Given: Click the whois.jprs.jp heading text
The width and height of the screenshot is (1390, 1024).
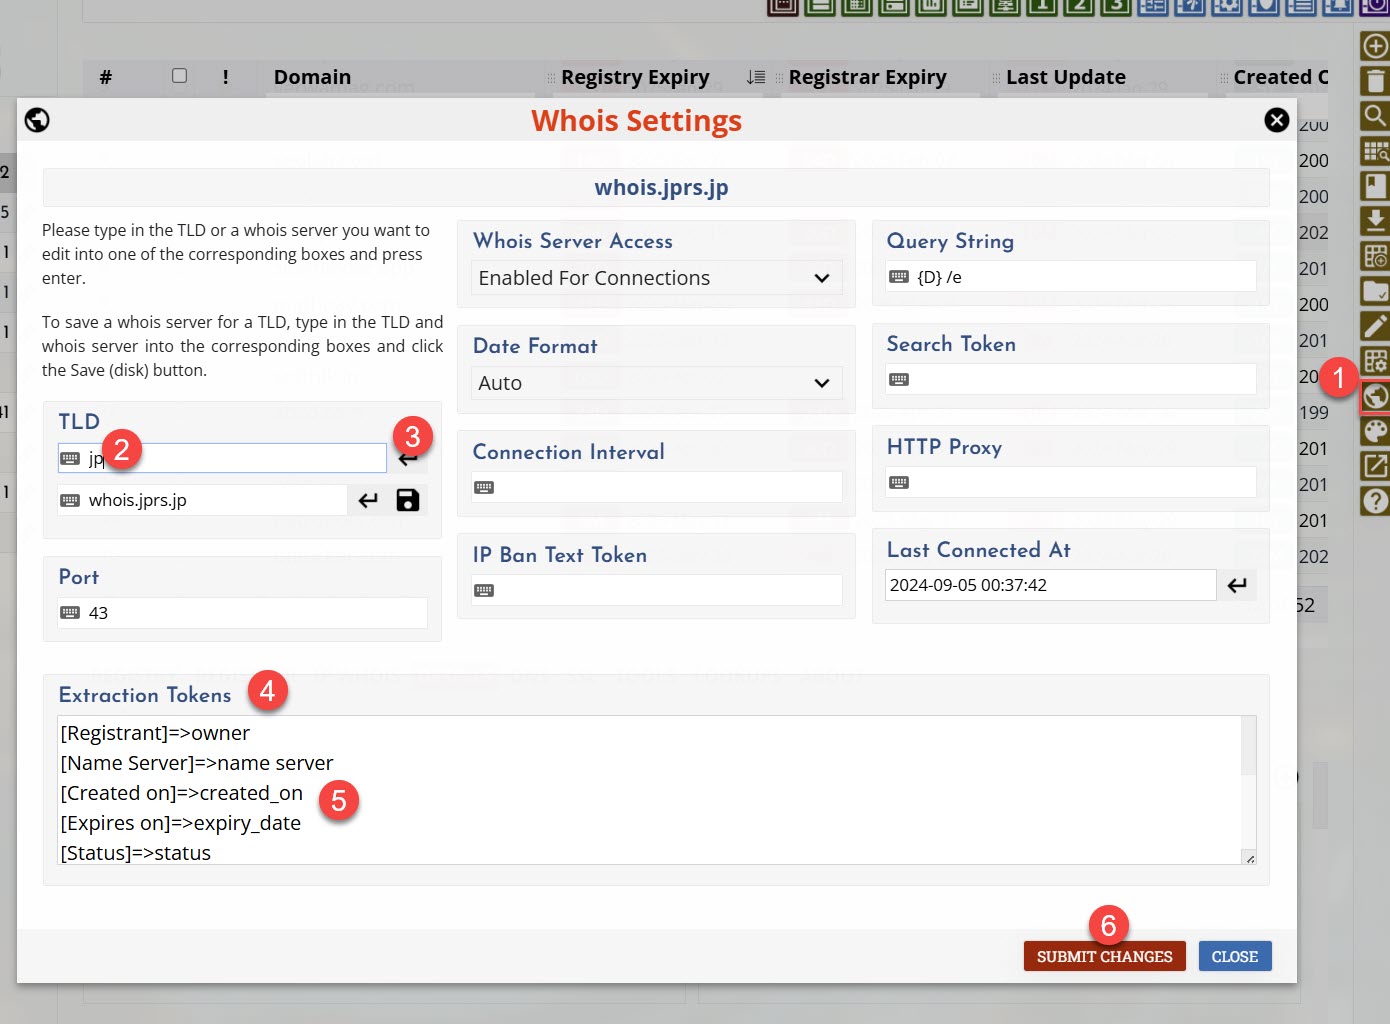Looking at the screenshot, I should coord(661,188).
